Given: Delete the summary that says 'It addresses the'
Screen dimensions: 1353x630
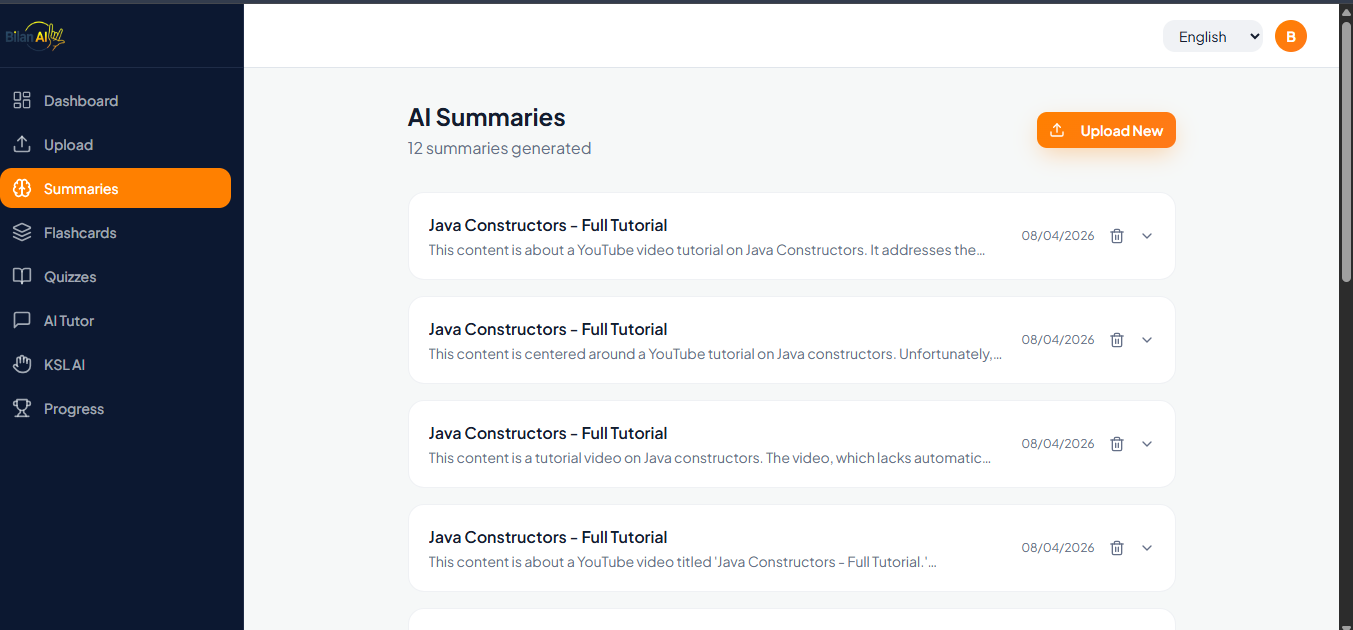Looking at the screenshot, I should [1117, 236].
